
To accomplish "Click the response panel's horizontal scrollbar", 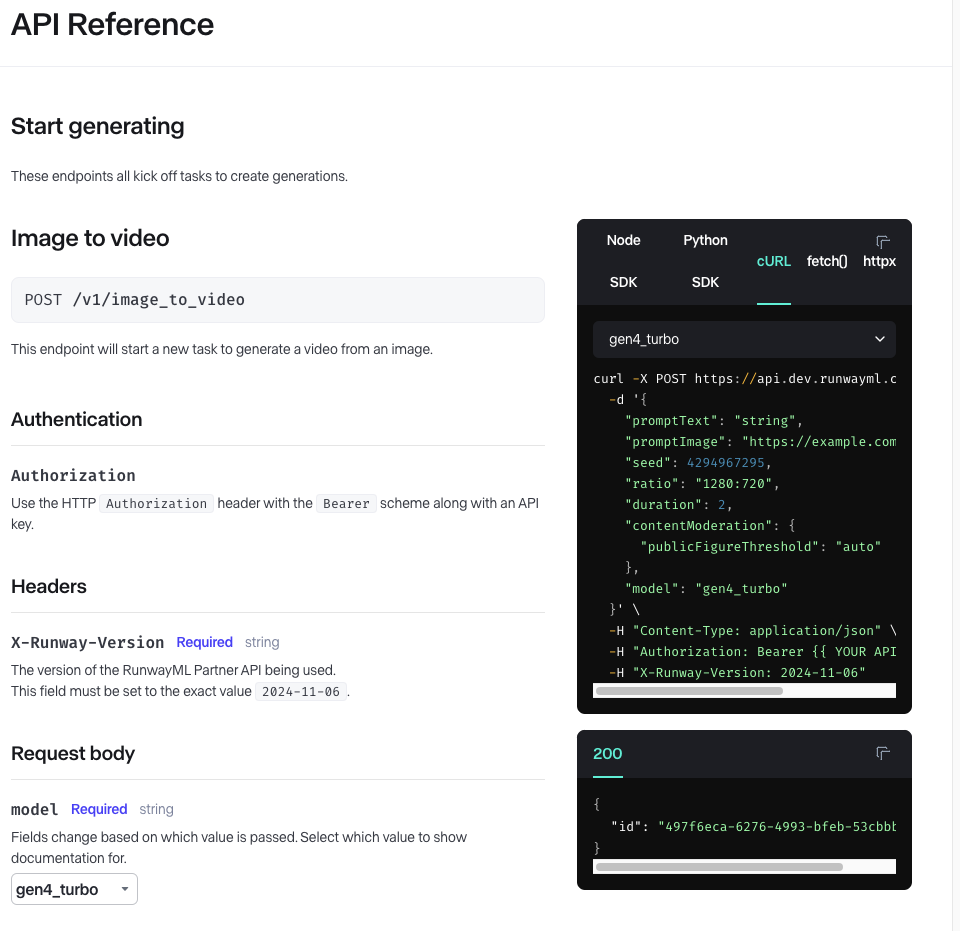I will pyautogui.click(x=719, y=867).
